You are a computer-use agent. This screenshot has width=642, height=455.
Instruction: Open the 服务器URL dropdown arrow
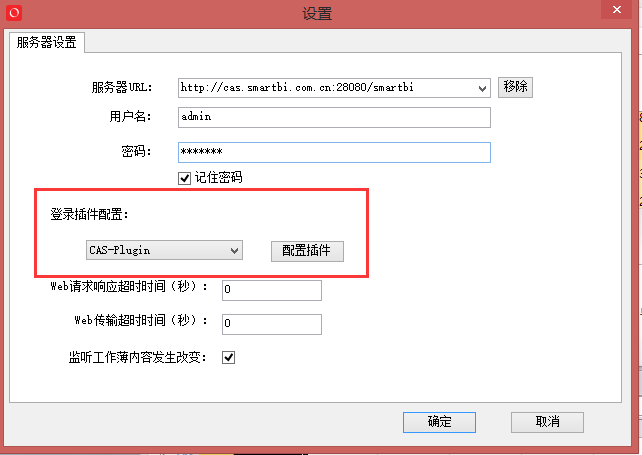(482, 88)
